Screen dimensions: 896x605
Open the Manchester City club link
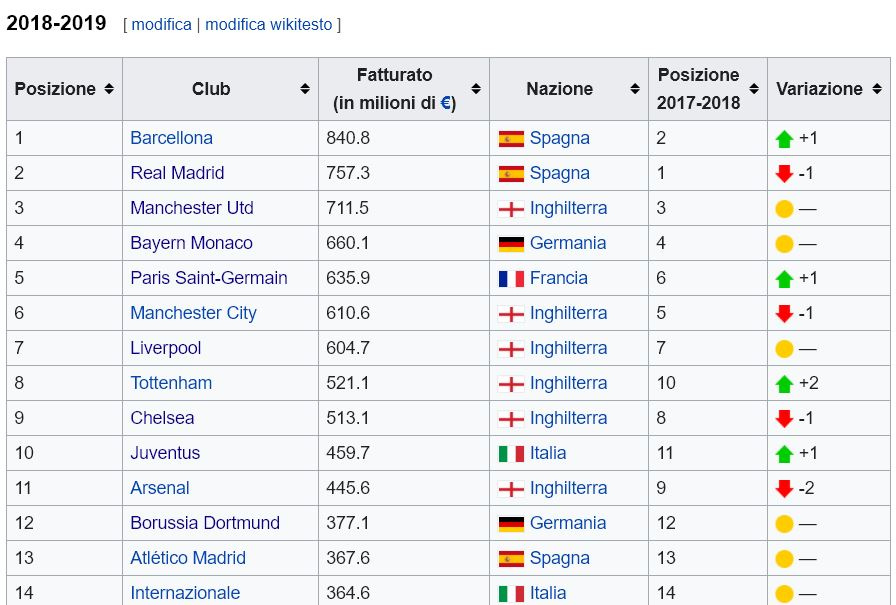click(x=193, y=312)
